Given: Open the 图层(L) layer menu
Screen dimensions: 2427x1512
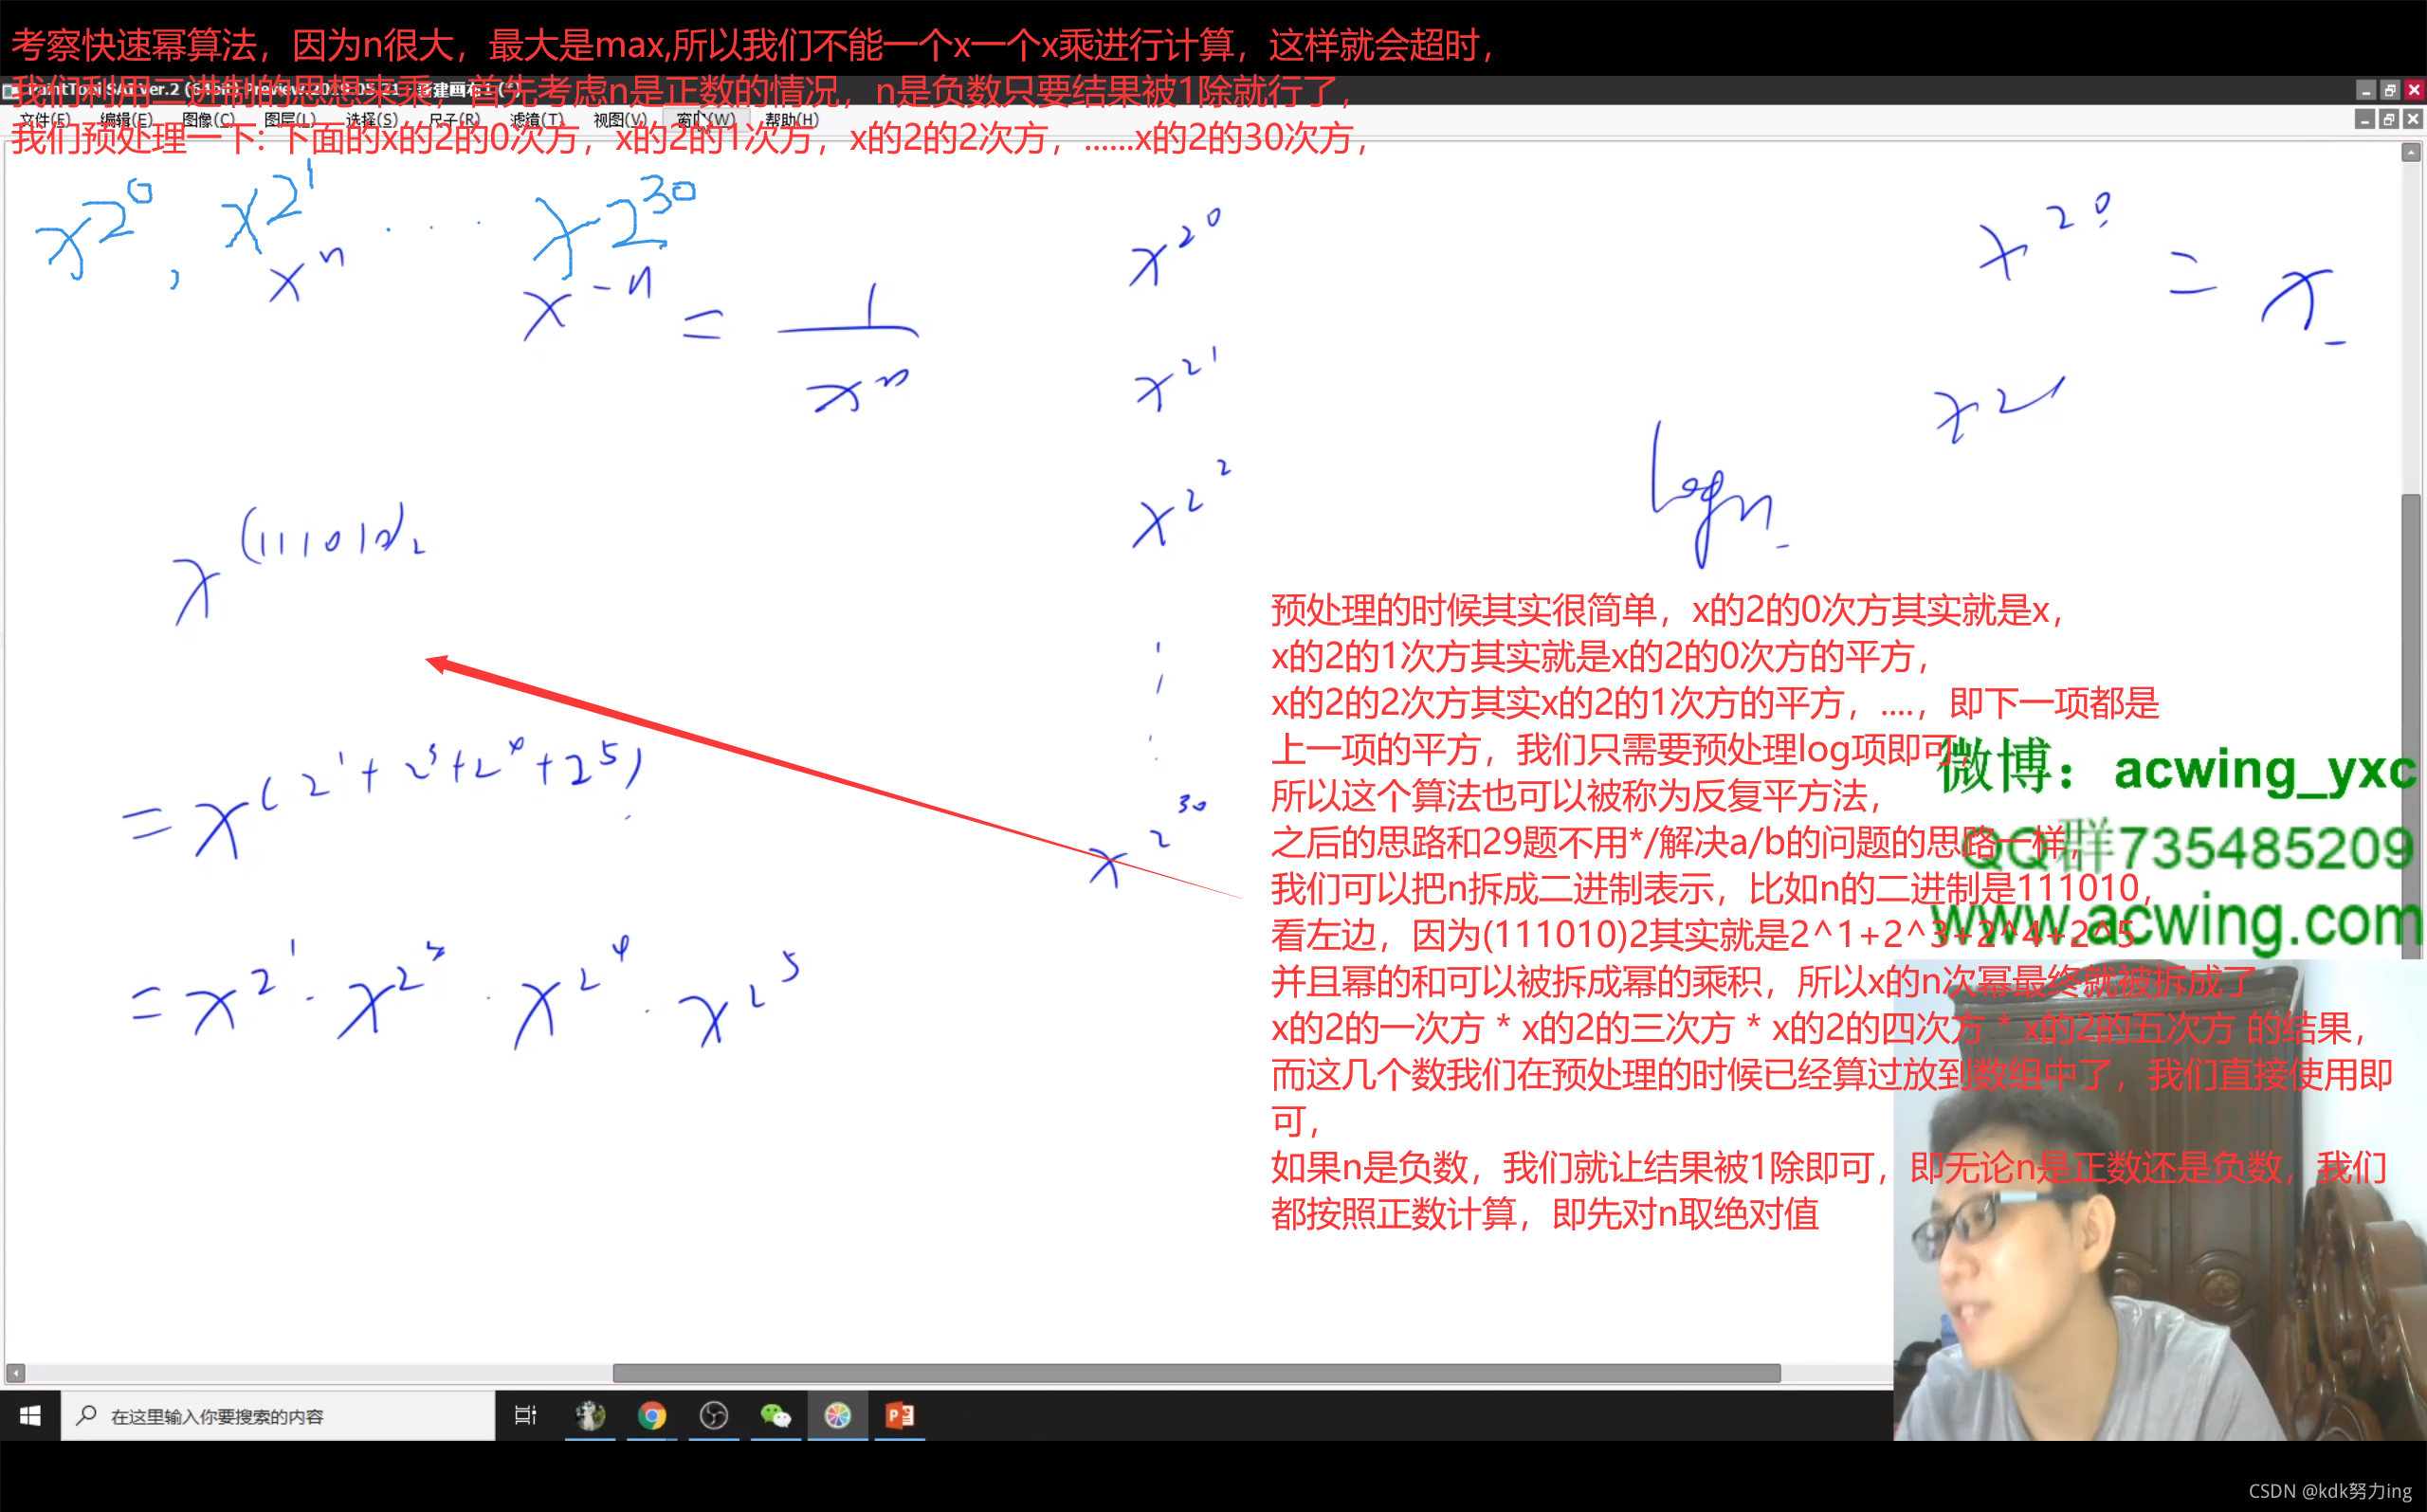Looking at the screenshot, I should tap(290, 120).
